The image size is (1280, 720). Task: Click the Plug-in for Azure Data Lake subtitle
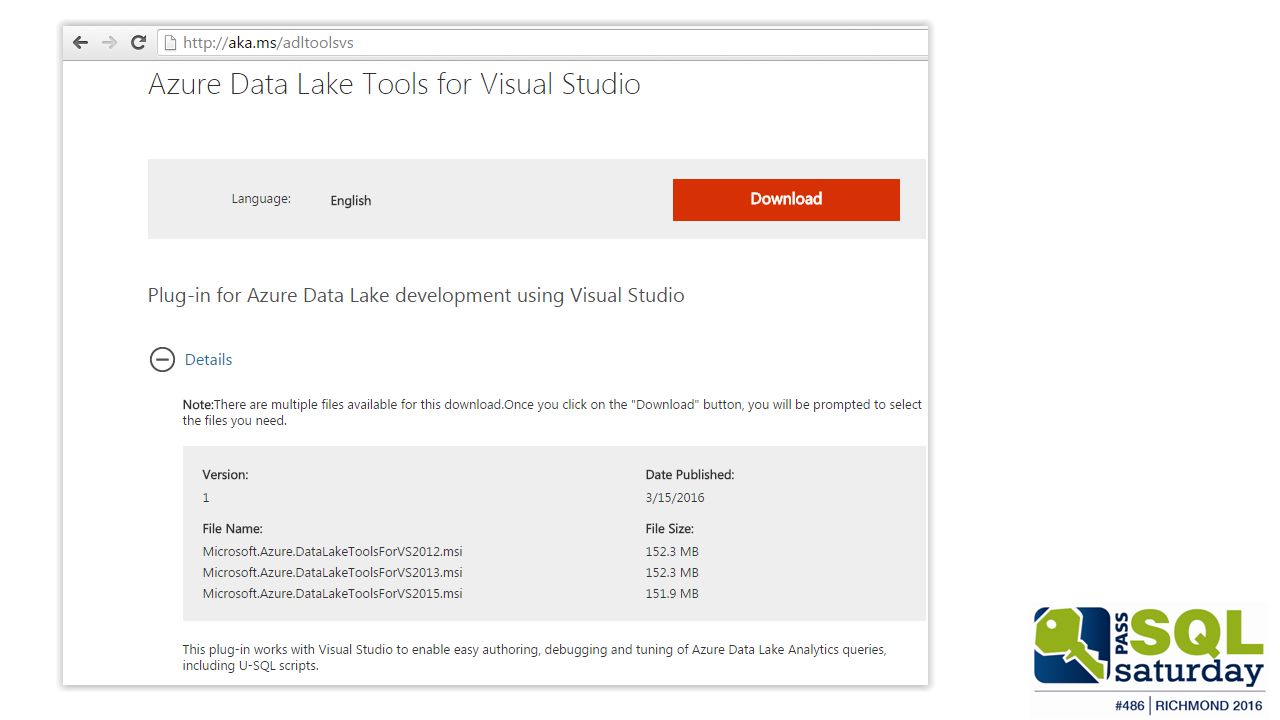(416, 296)
